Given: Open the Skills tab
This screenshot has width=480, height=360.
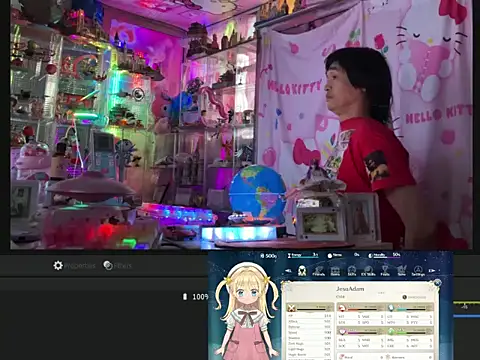Looking at the screenshot, I should [x=352, y=271].
